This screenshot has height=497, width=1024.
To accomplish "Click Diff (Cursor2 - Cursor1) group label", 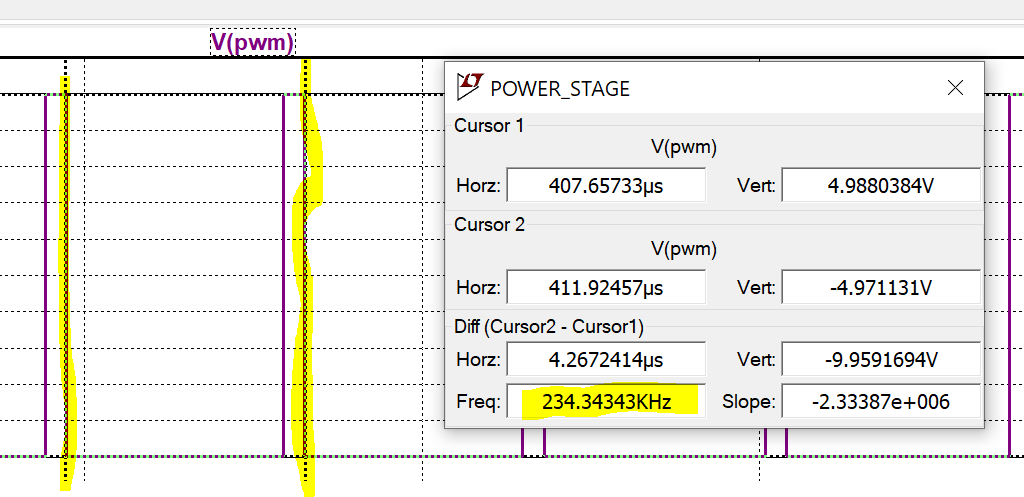I will pyautogui.click(x=549, y=327).
